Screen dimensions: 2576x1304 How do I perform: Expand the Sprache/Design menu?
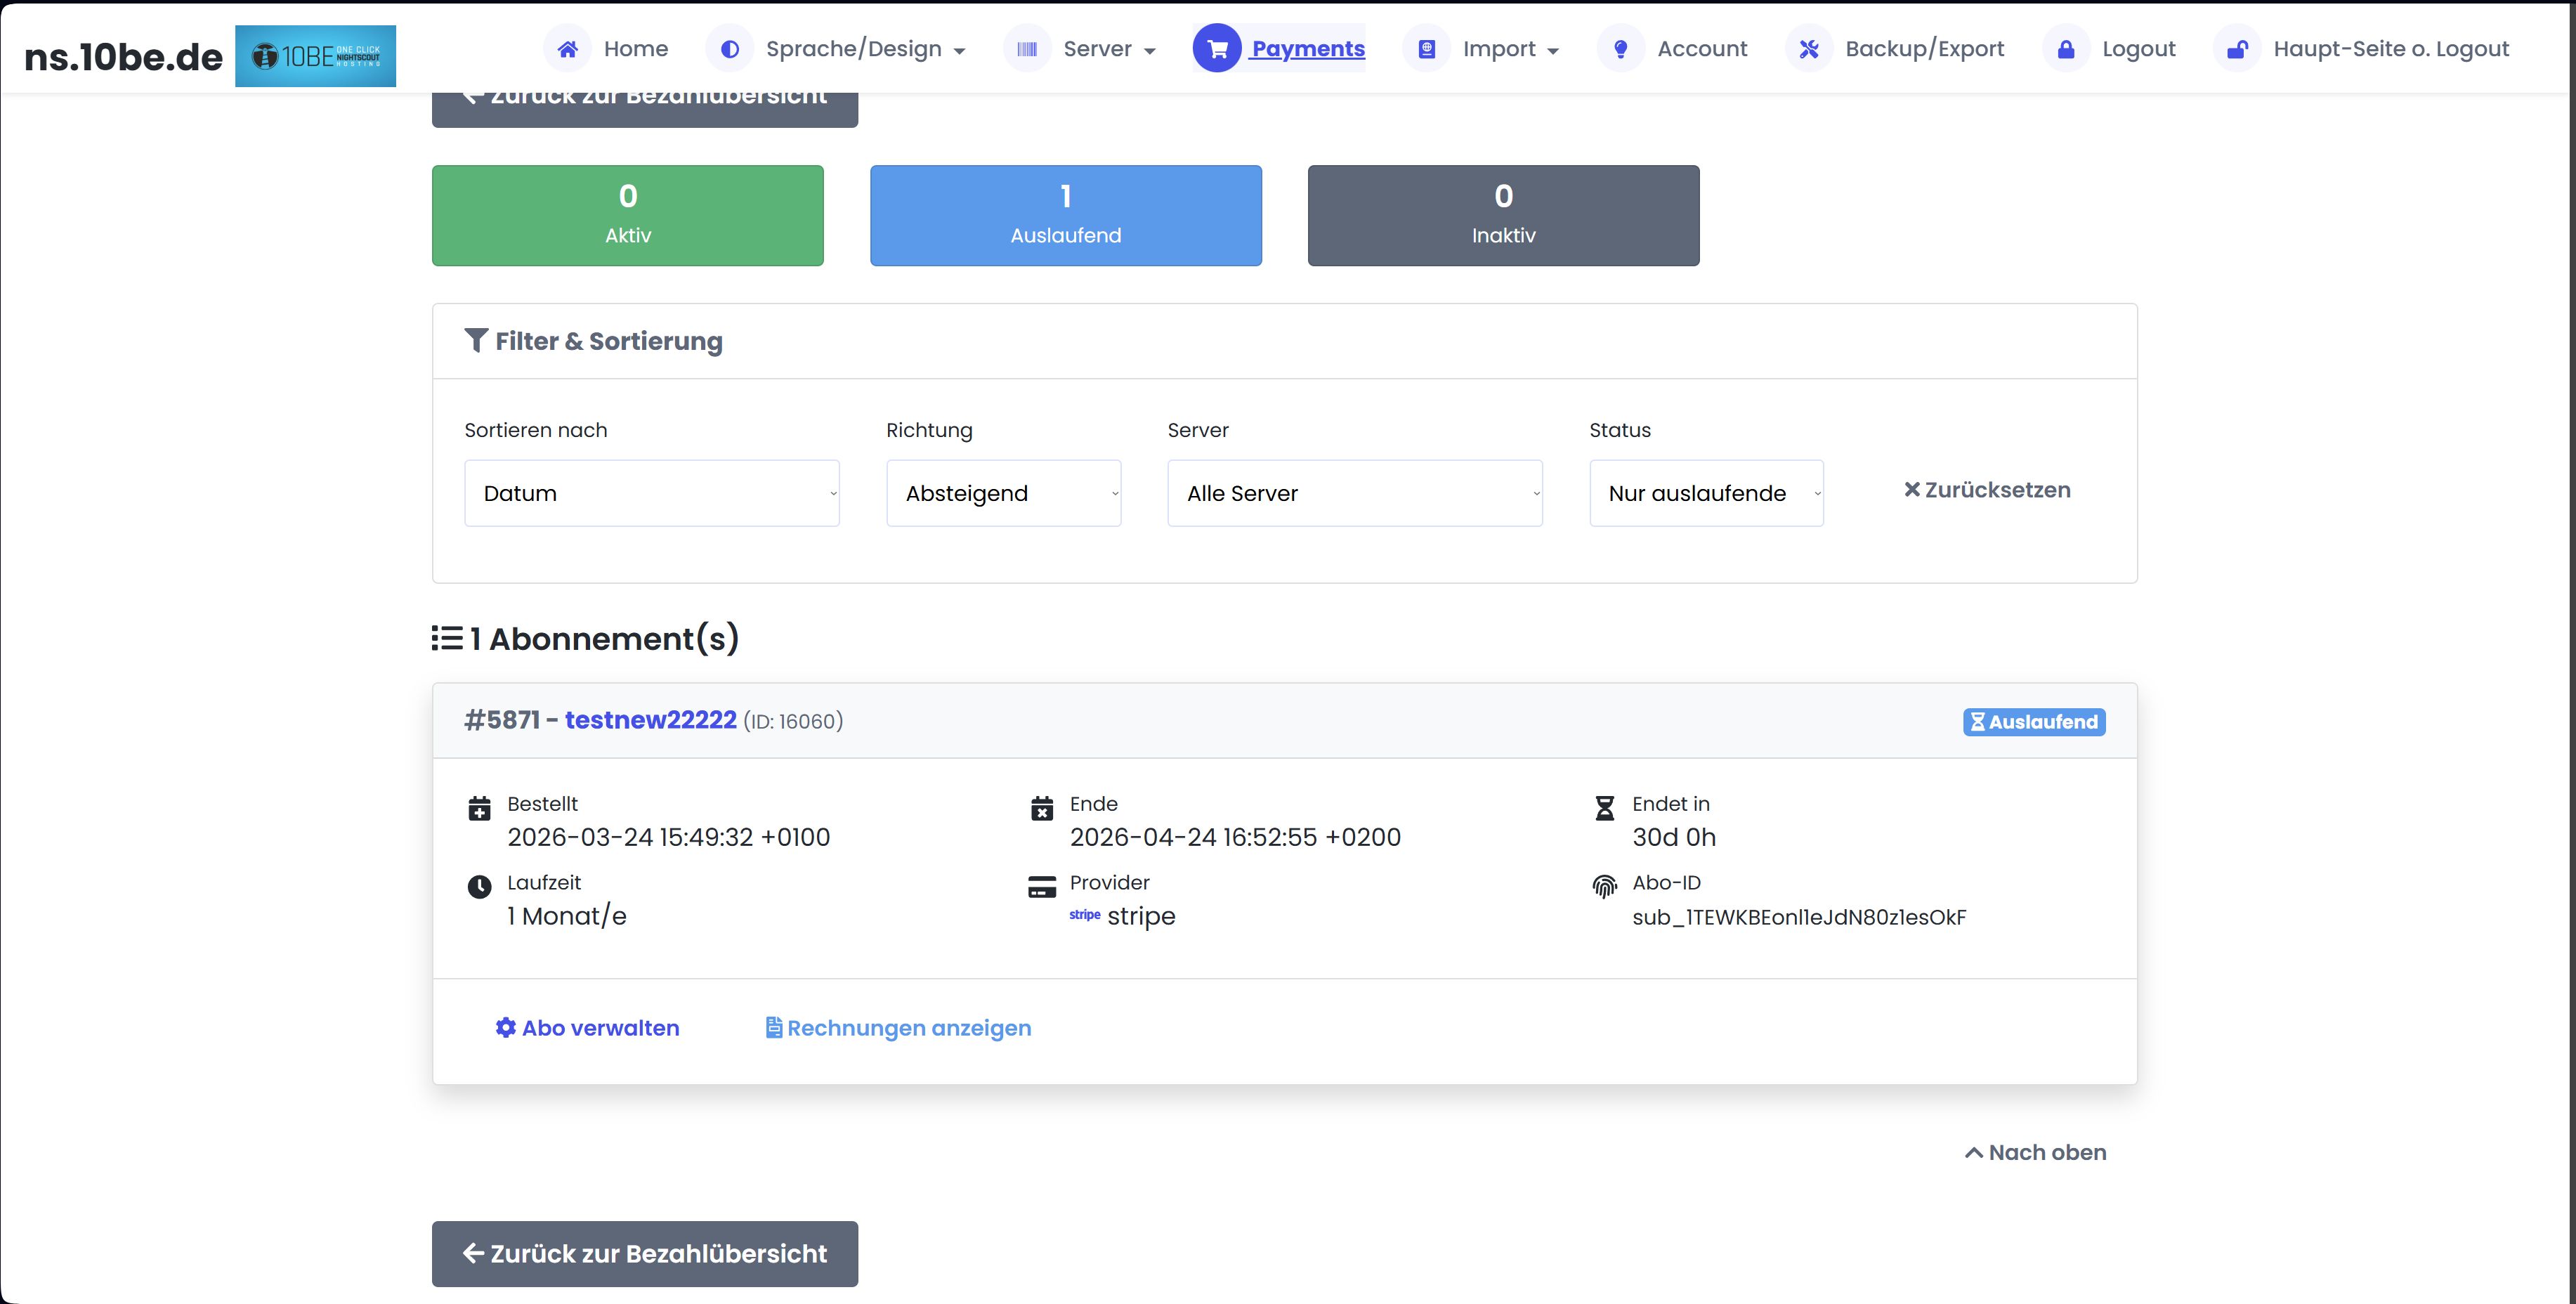852,49
